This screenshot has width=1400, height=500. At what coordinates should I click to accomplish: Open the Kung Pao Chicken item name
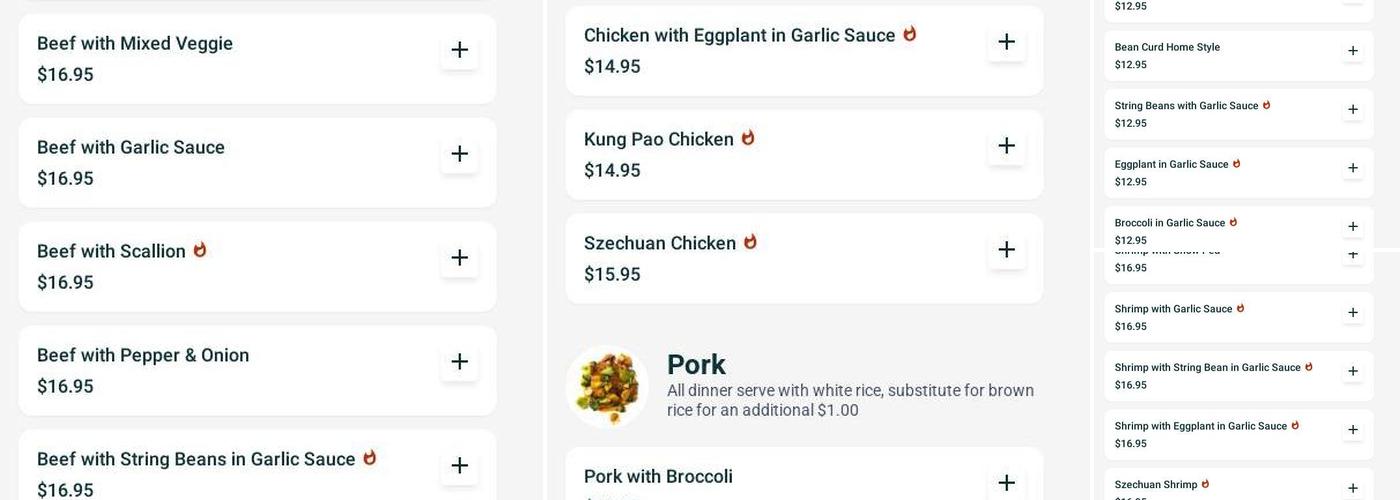[x=659, y=140]
